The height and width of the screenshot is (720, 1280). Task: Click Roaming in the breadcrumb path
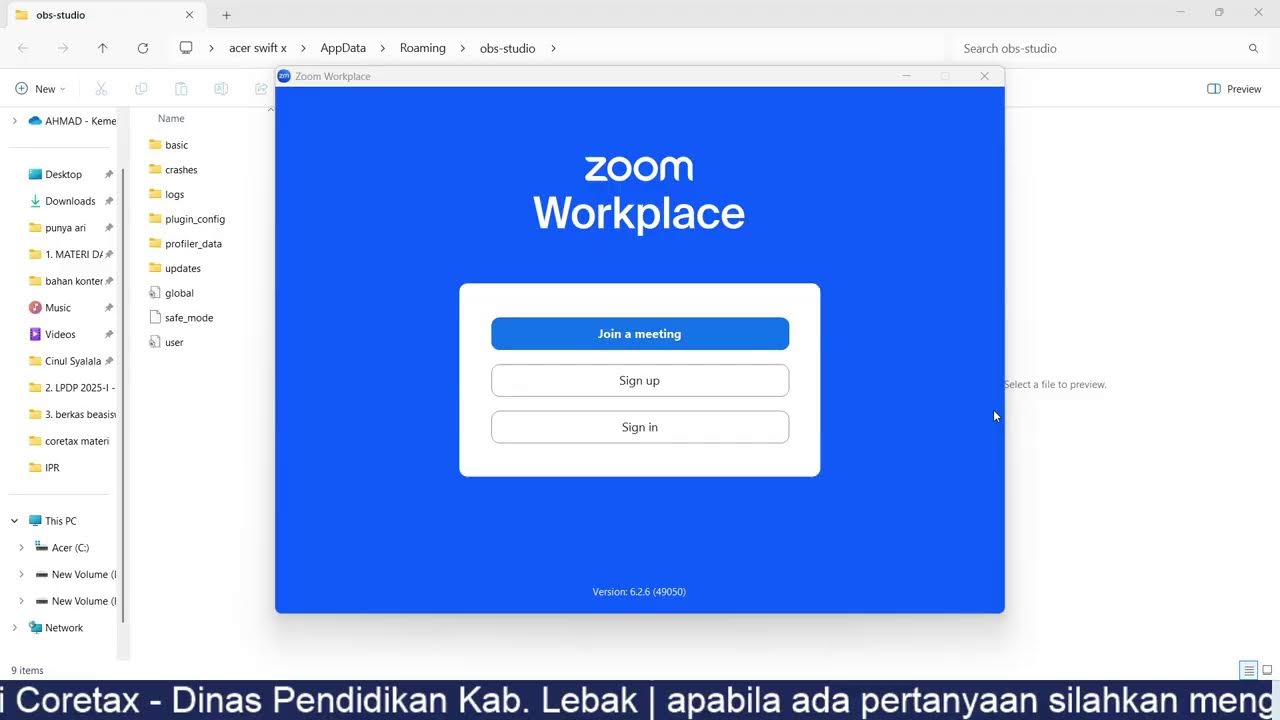(423, 48)
